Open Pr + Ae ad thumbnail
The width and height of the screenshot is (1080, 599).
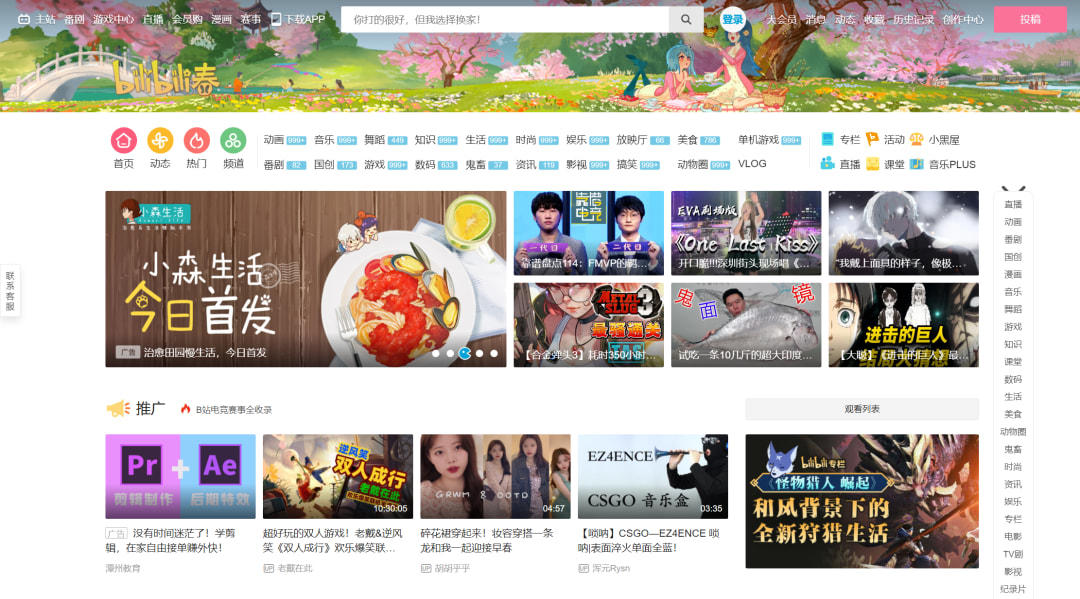180,476
